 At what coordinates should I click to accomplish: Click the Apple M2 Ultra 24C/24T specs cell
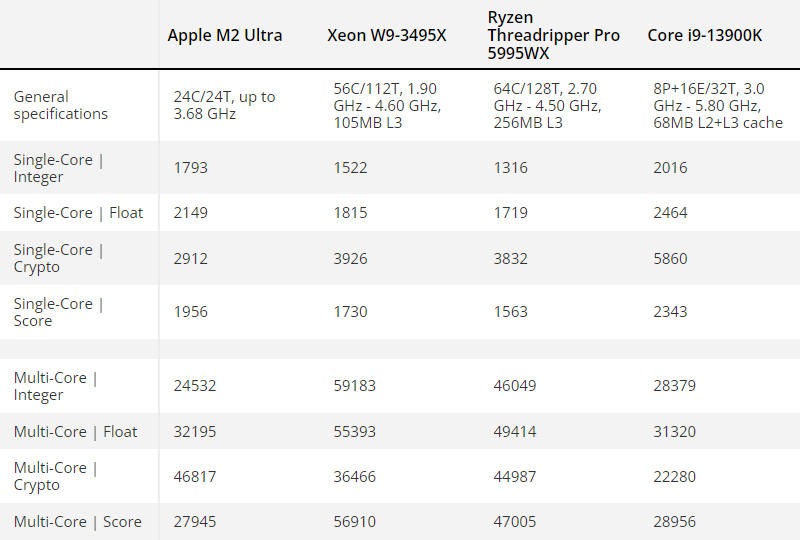click(x=224, y=105)
